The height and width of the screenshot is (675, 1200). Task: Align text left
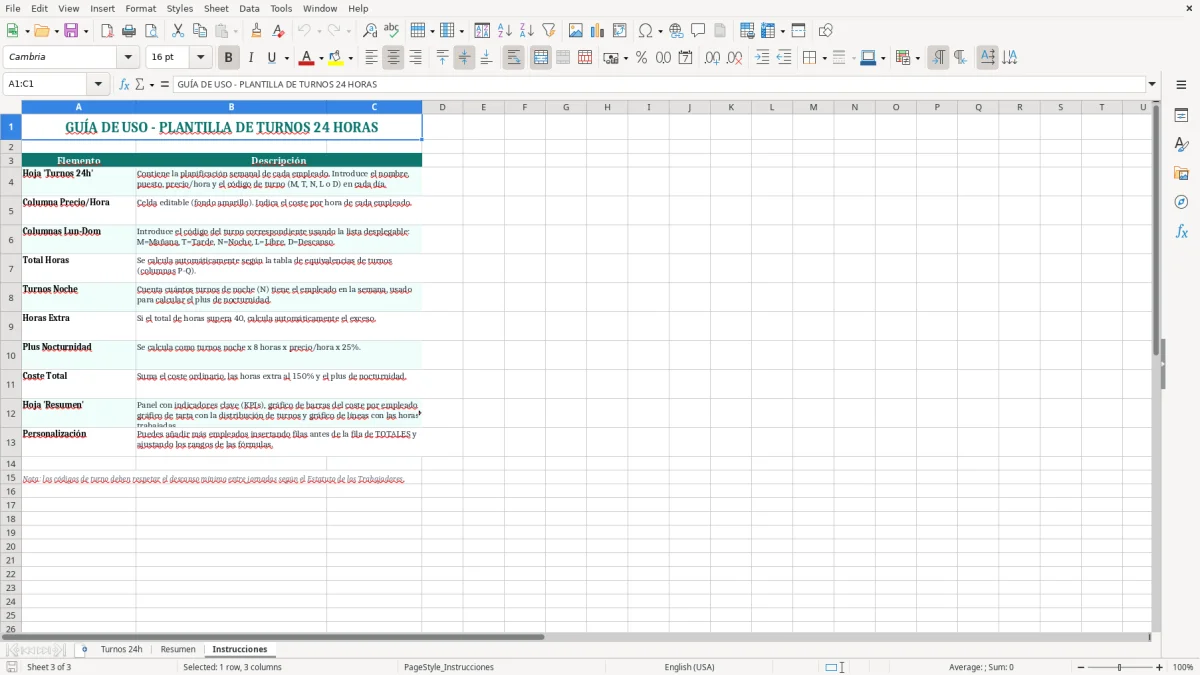pos(371,58)
